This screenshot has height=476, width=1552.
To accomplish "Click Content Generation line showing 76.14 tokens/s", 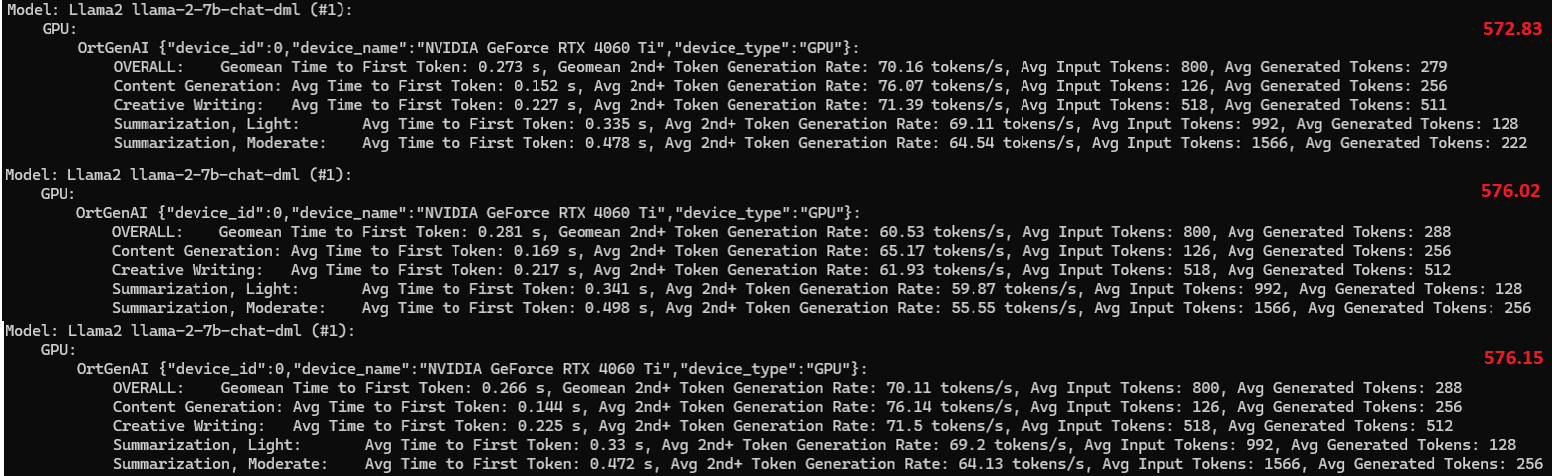I will click(787, 407).
